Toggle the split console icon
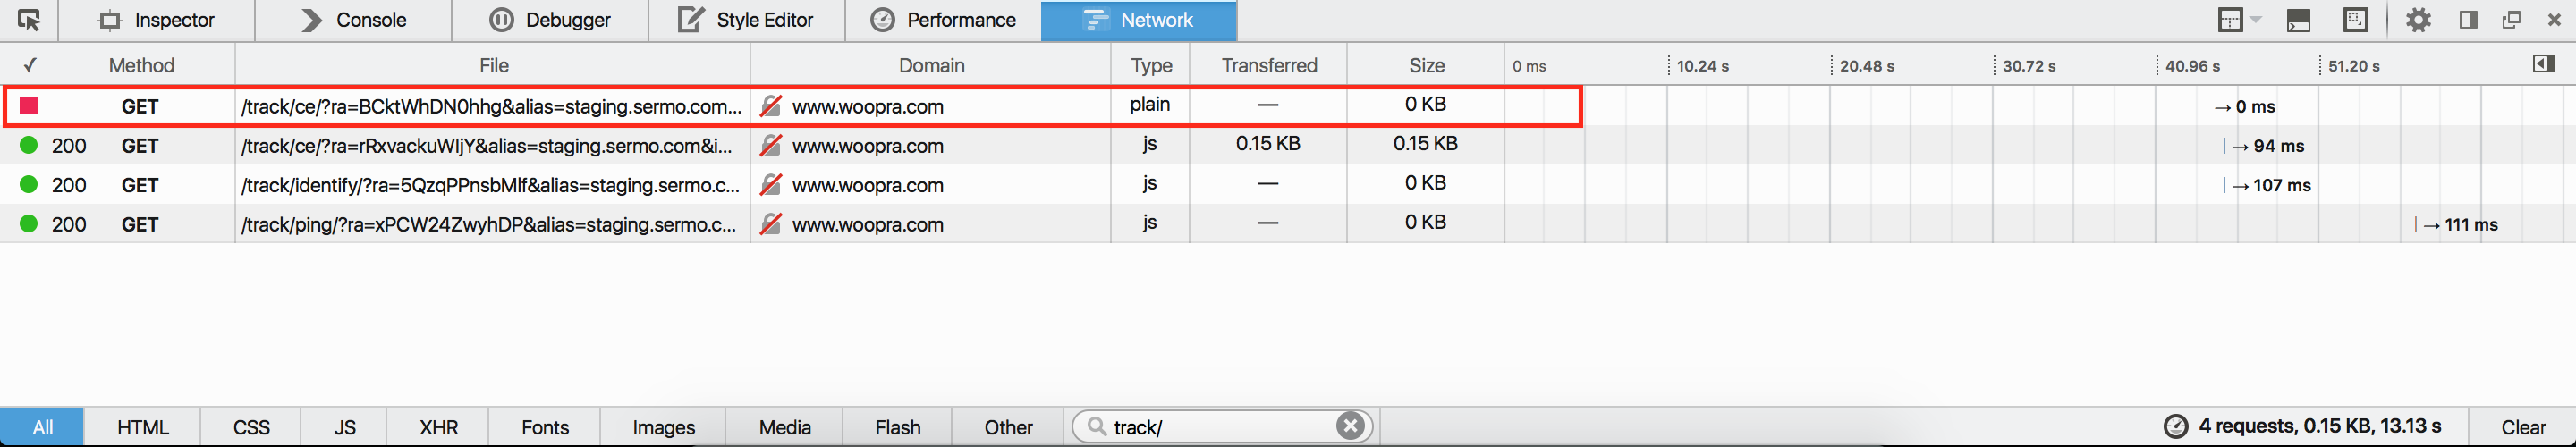 pos(2298,20)
